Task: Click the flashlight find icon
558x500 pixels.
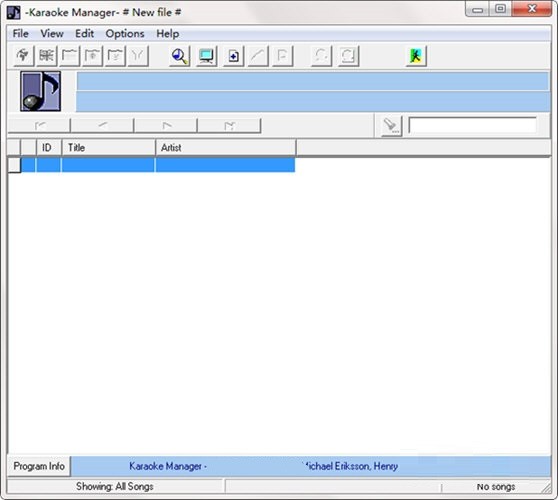Action: click(391, 126)
